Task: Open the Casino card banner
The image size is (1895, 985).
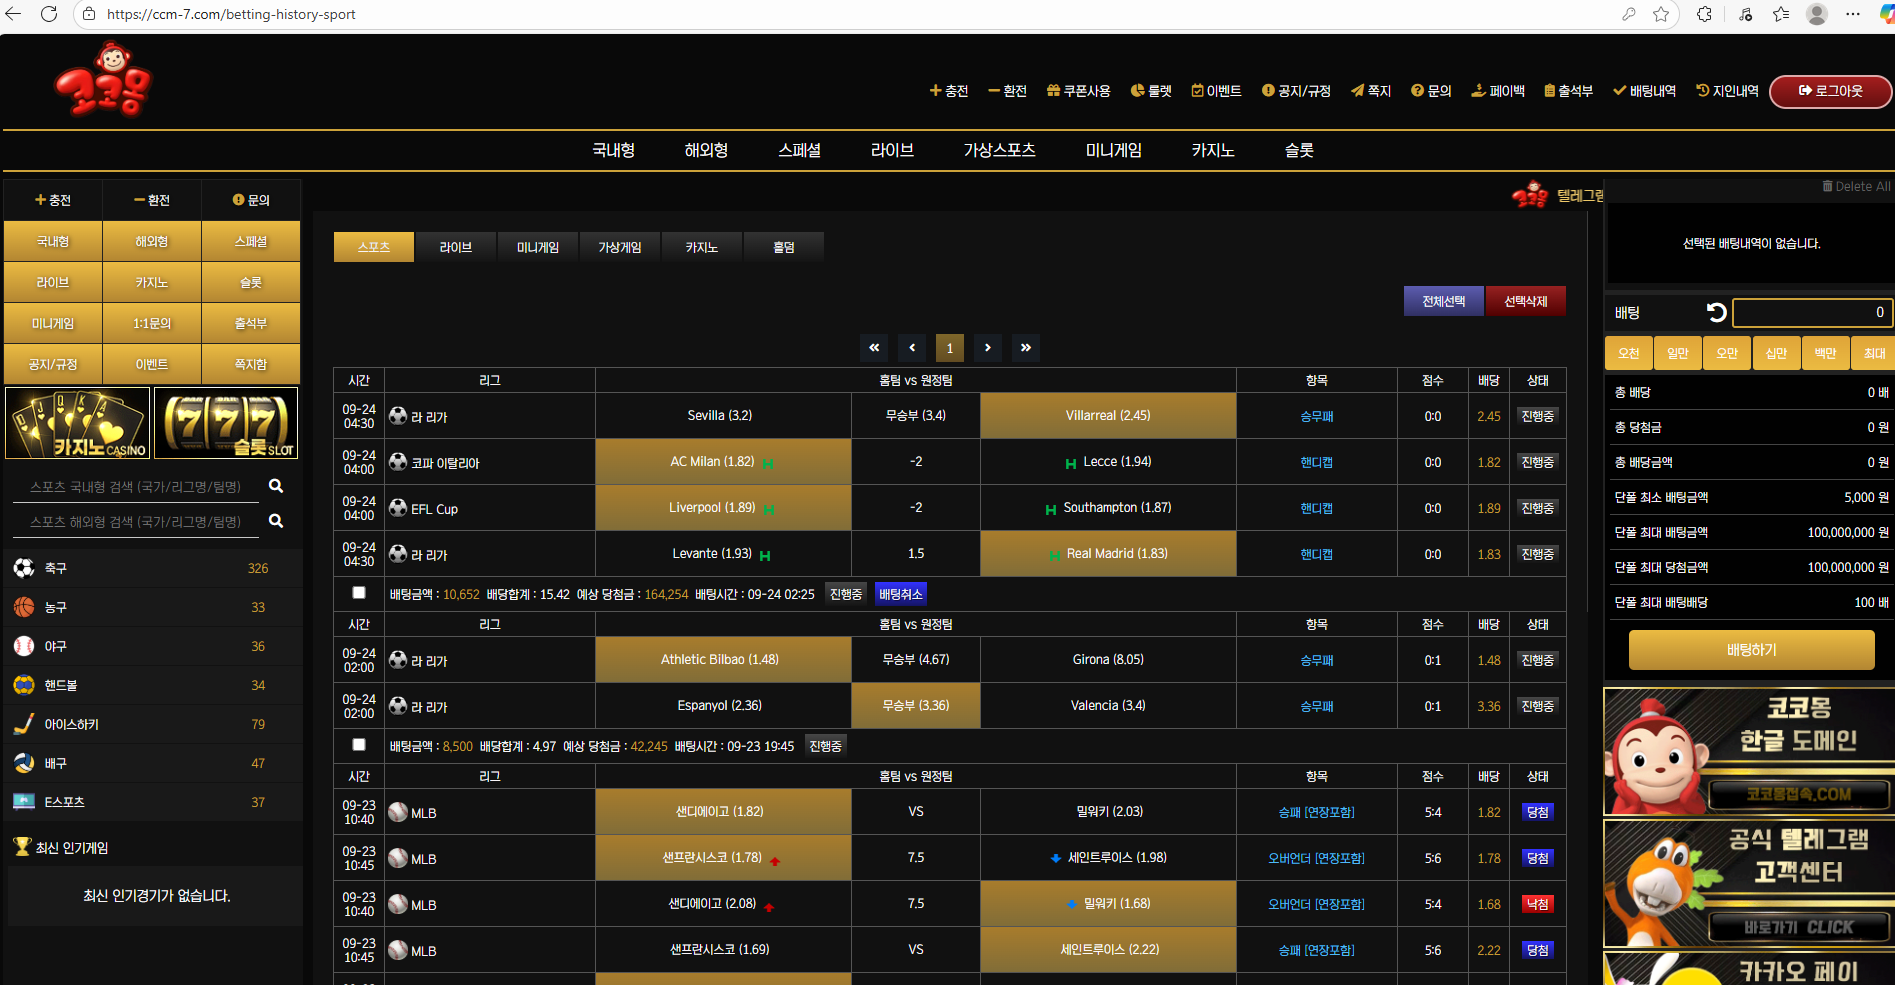Action: 78,422
